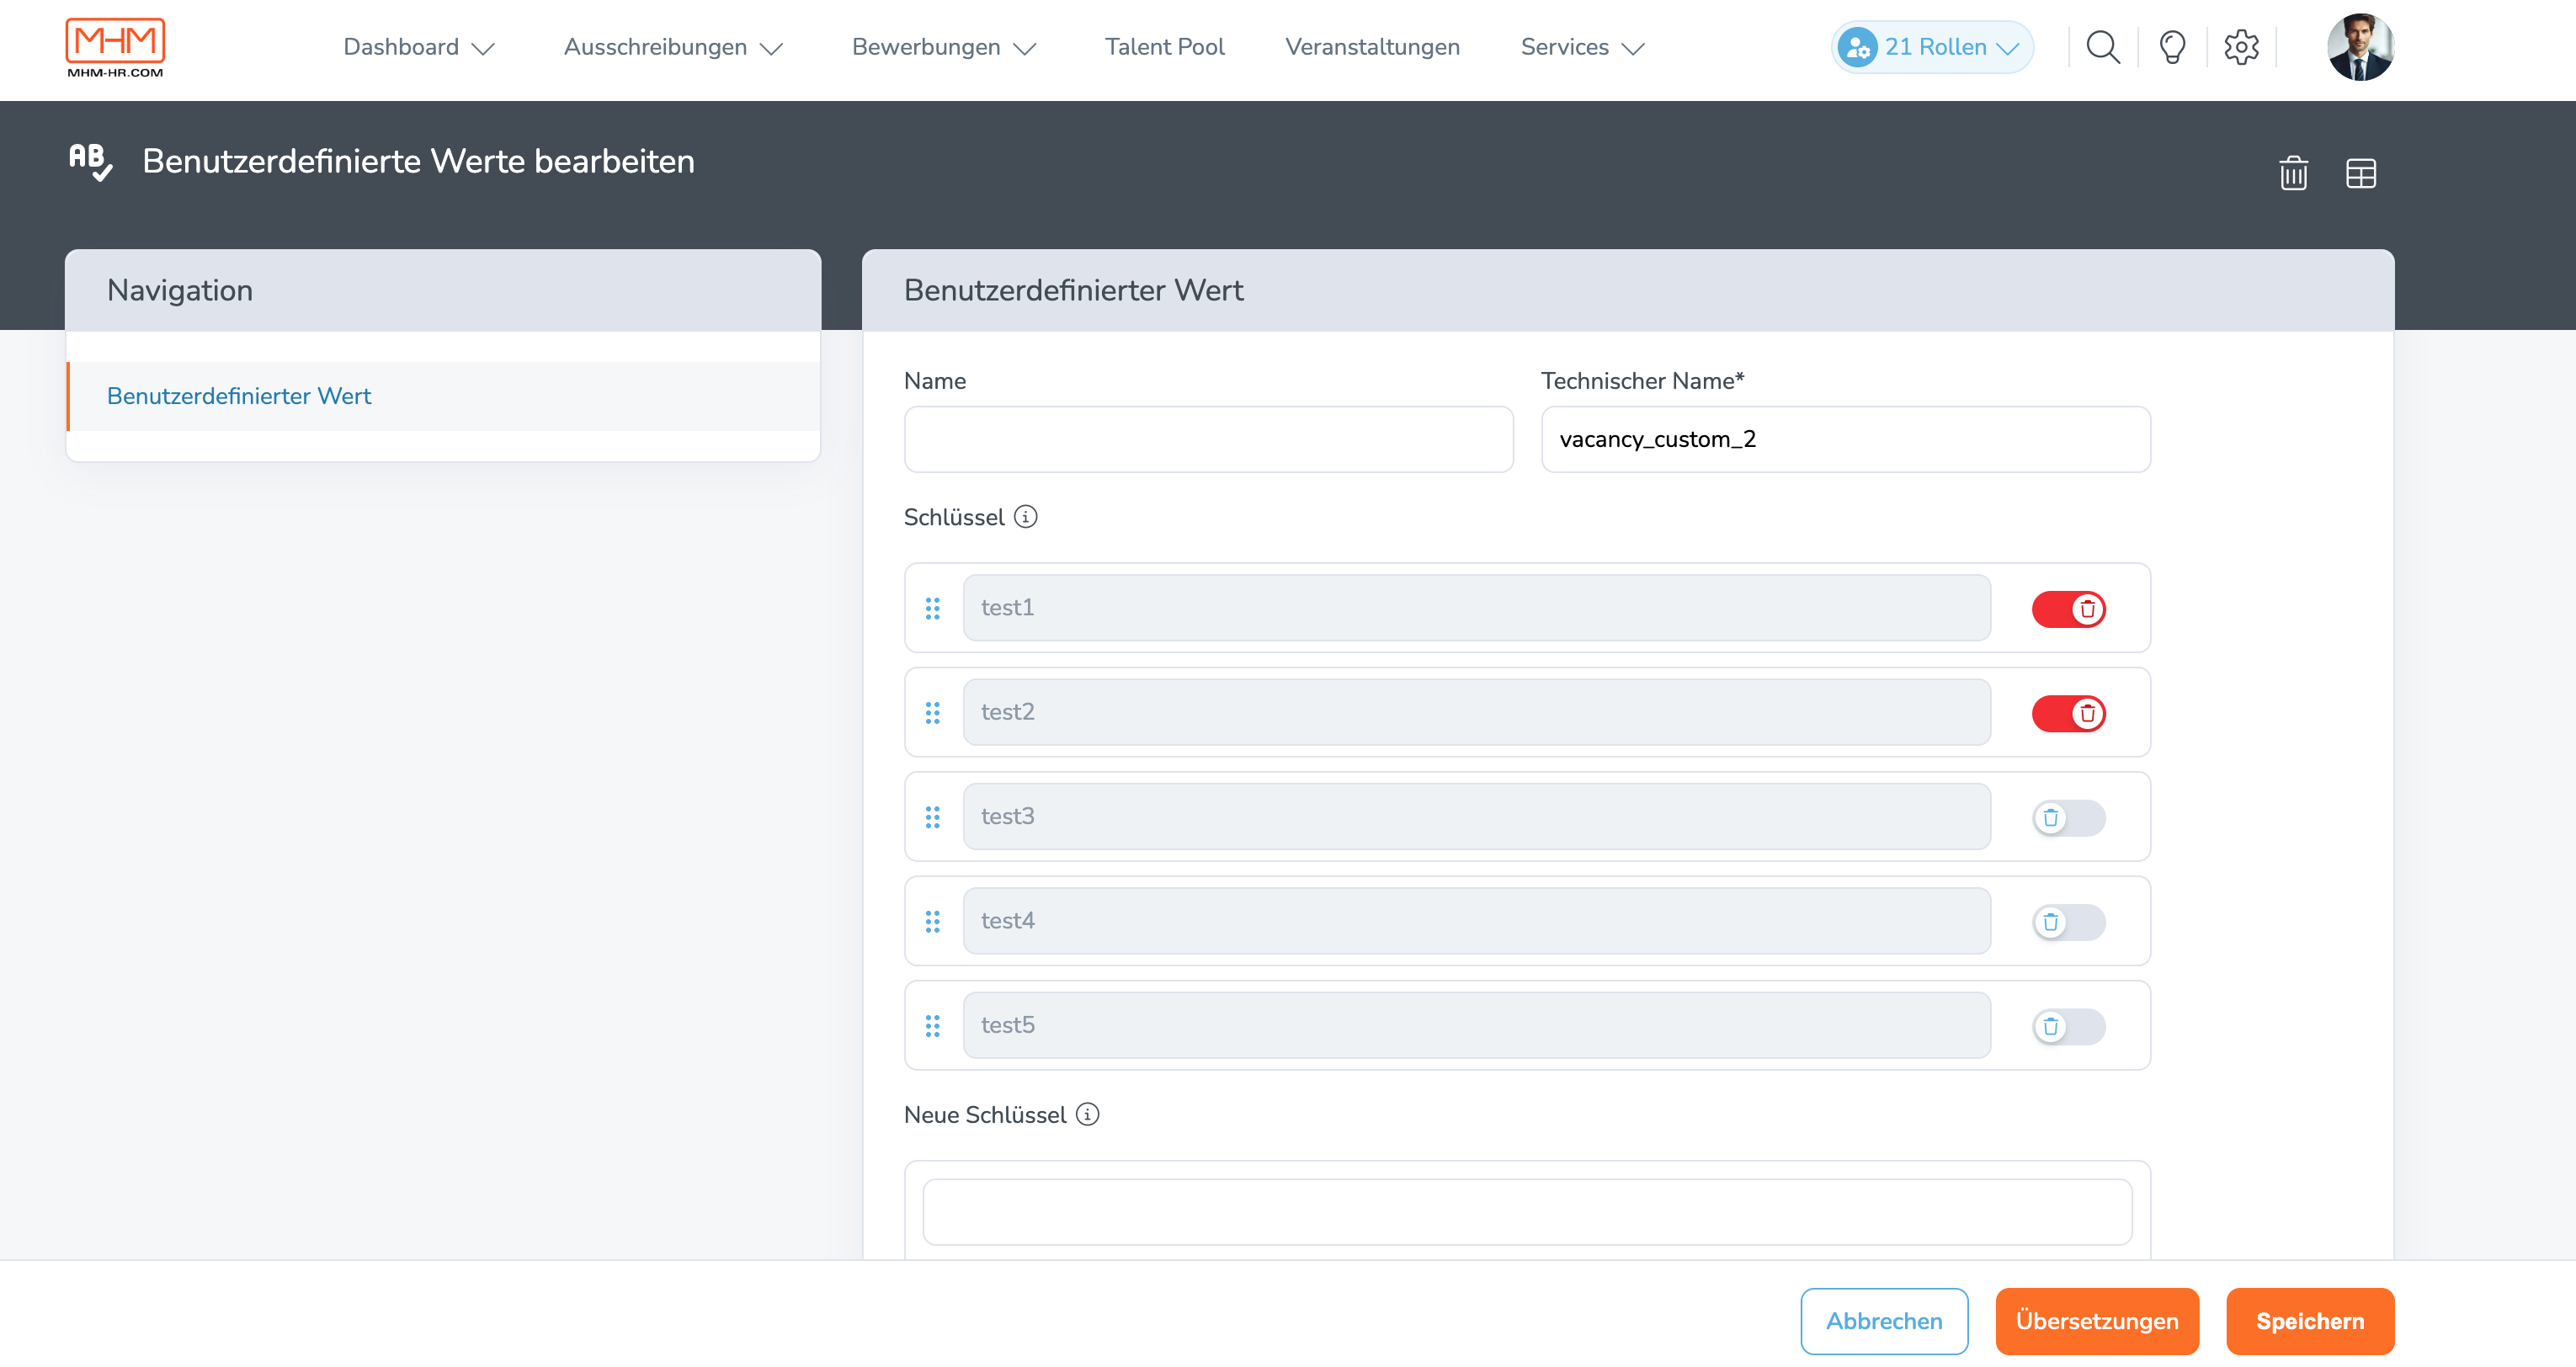Expand the 21 Rollen dropdown
This screenshot has height=1367, width=2576.
click(x=1932, y=47)
